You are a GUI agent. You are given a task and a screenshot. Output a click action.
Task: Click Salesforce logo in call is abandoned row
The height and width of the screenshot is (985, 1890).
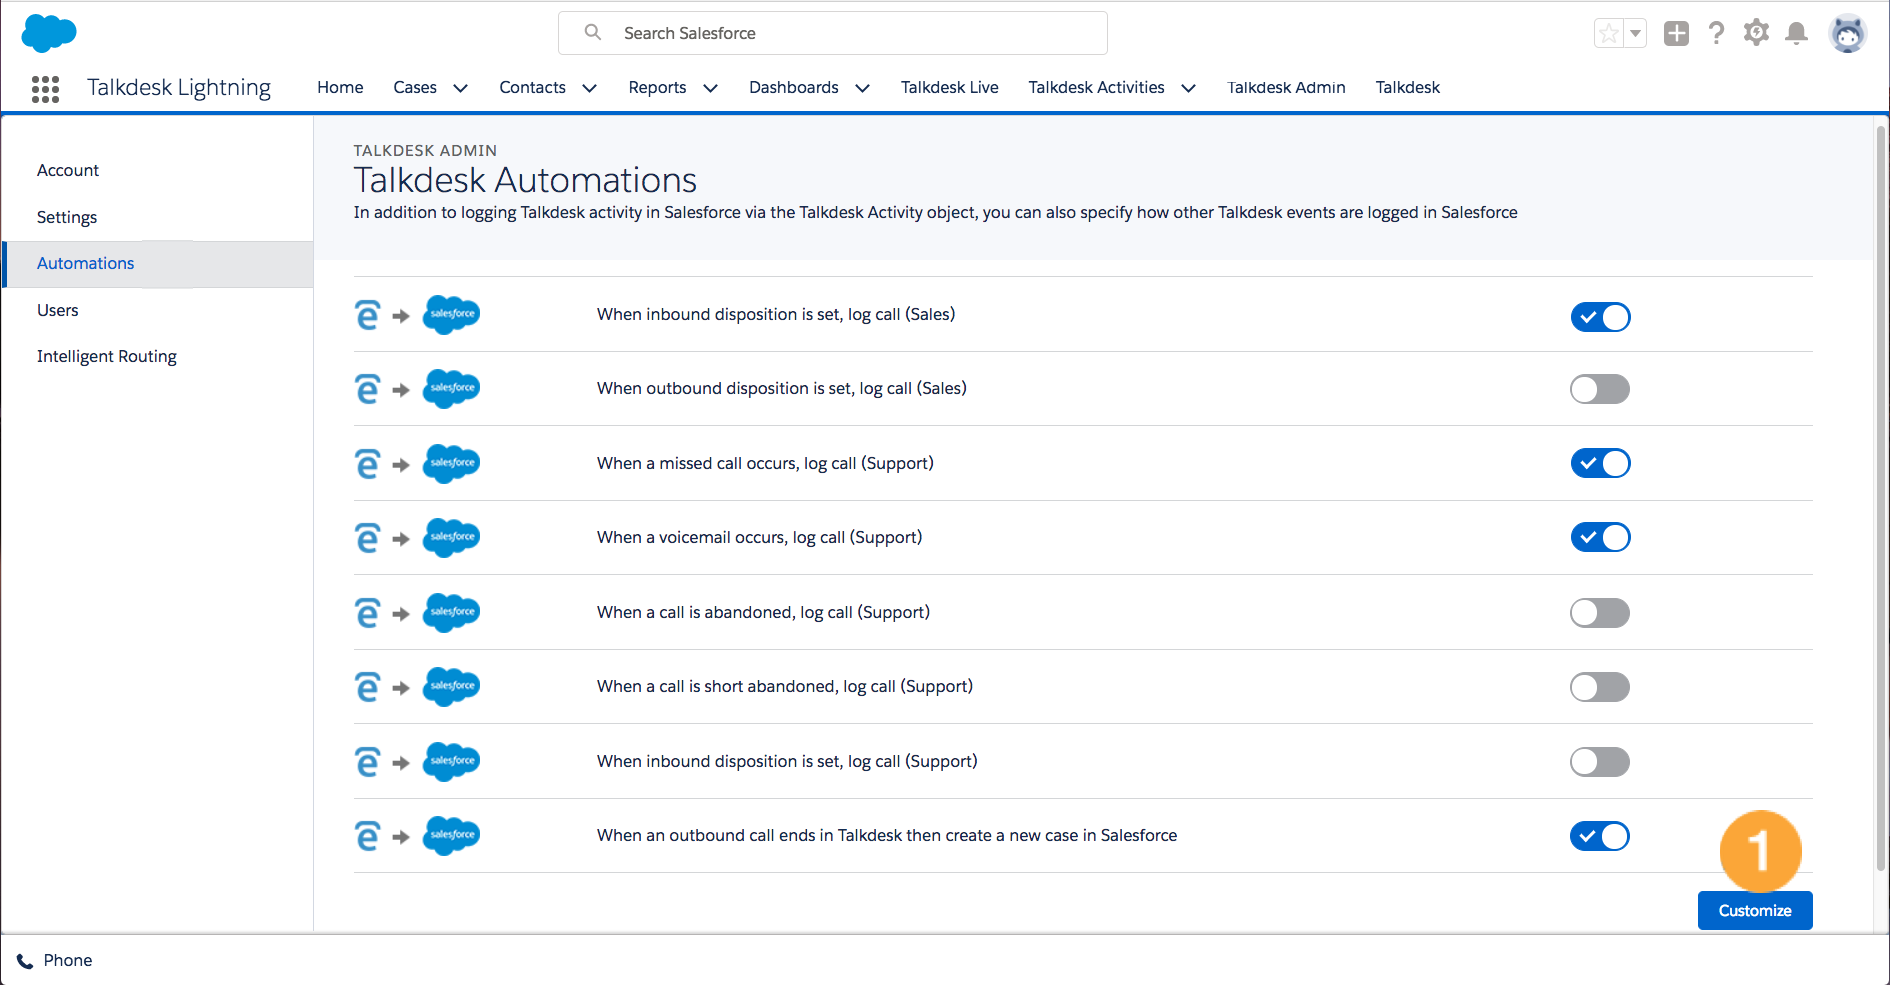[x=452, y=612]
